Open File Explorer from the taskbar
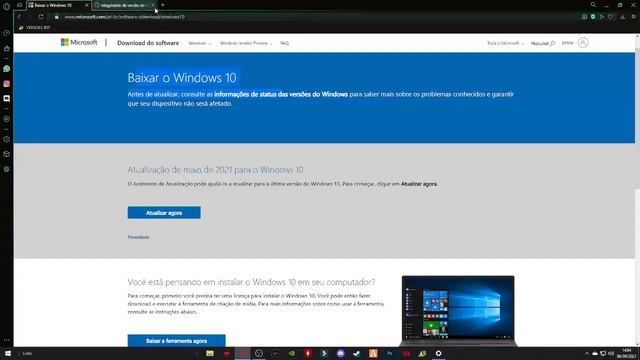The width and height of the screenshot is (640, 360). (x=210, y=353)
